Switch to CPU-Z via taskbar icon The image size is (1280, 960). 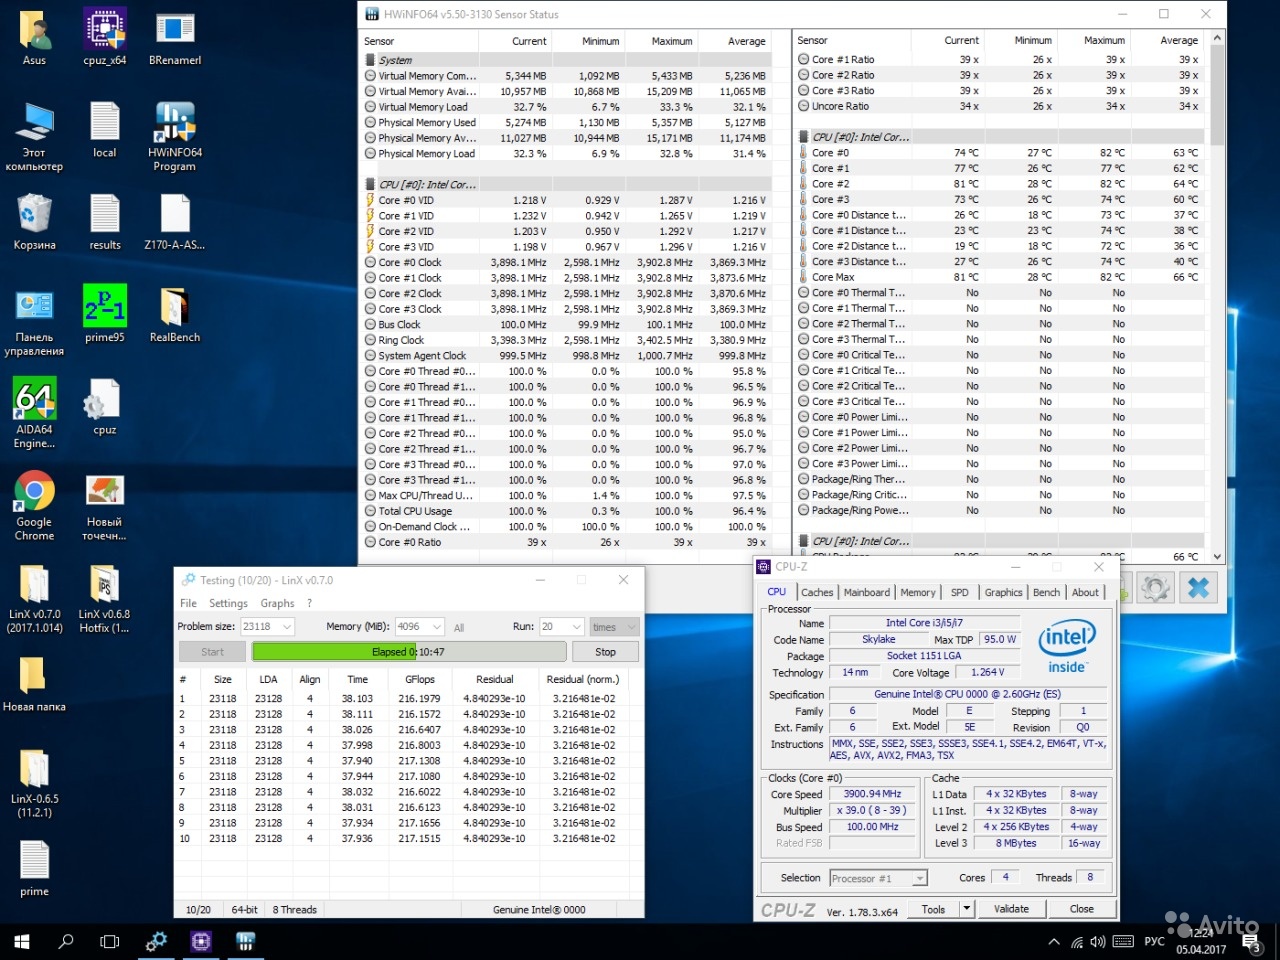click(201, 941)
